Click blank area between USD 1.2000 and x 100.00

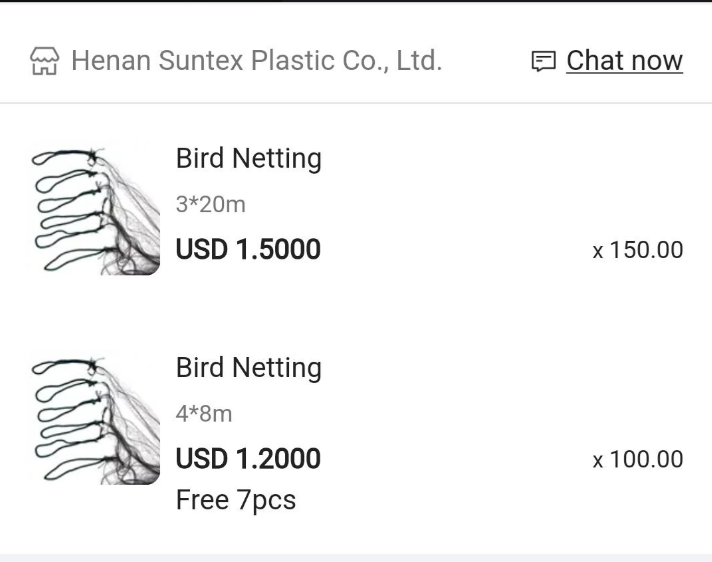point(455,460)
